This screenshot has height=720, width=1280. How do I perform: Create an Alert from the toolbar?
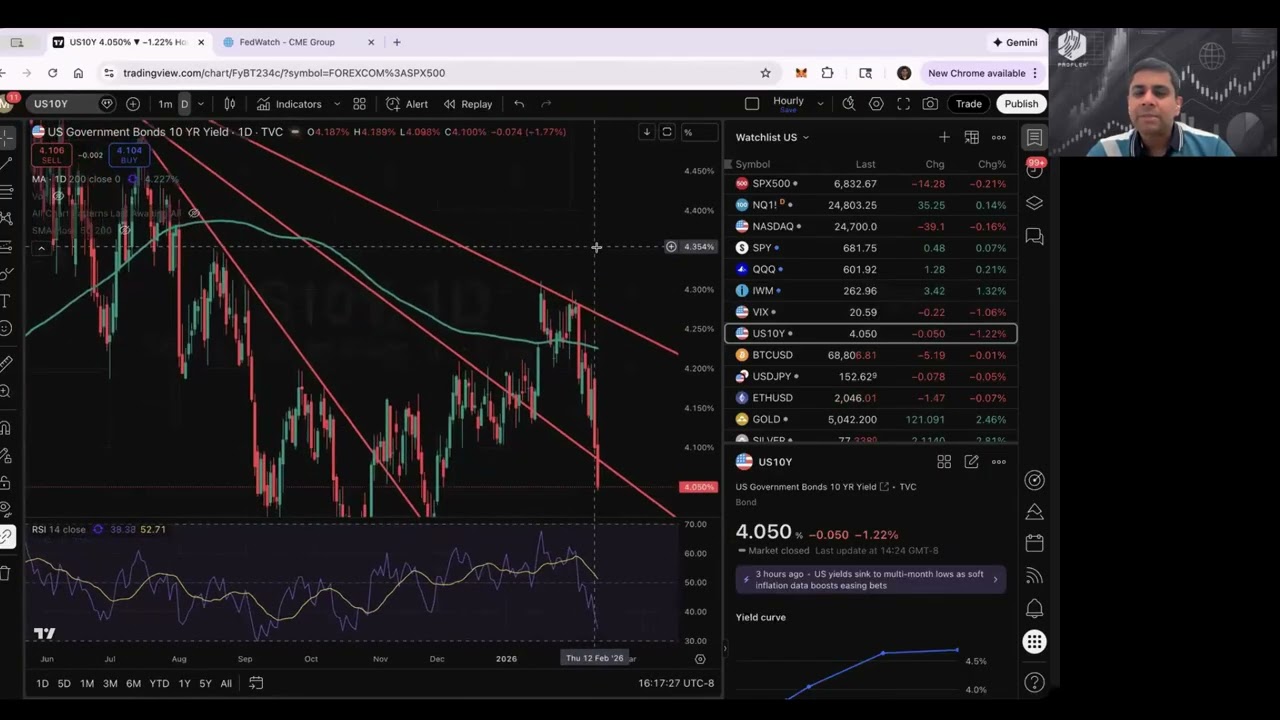407,104
